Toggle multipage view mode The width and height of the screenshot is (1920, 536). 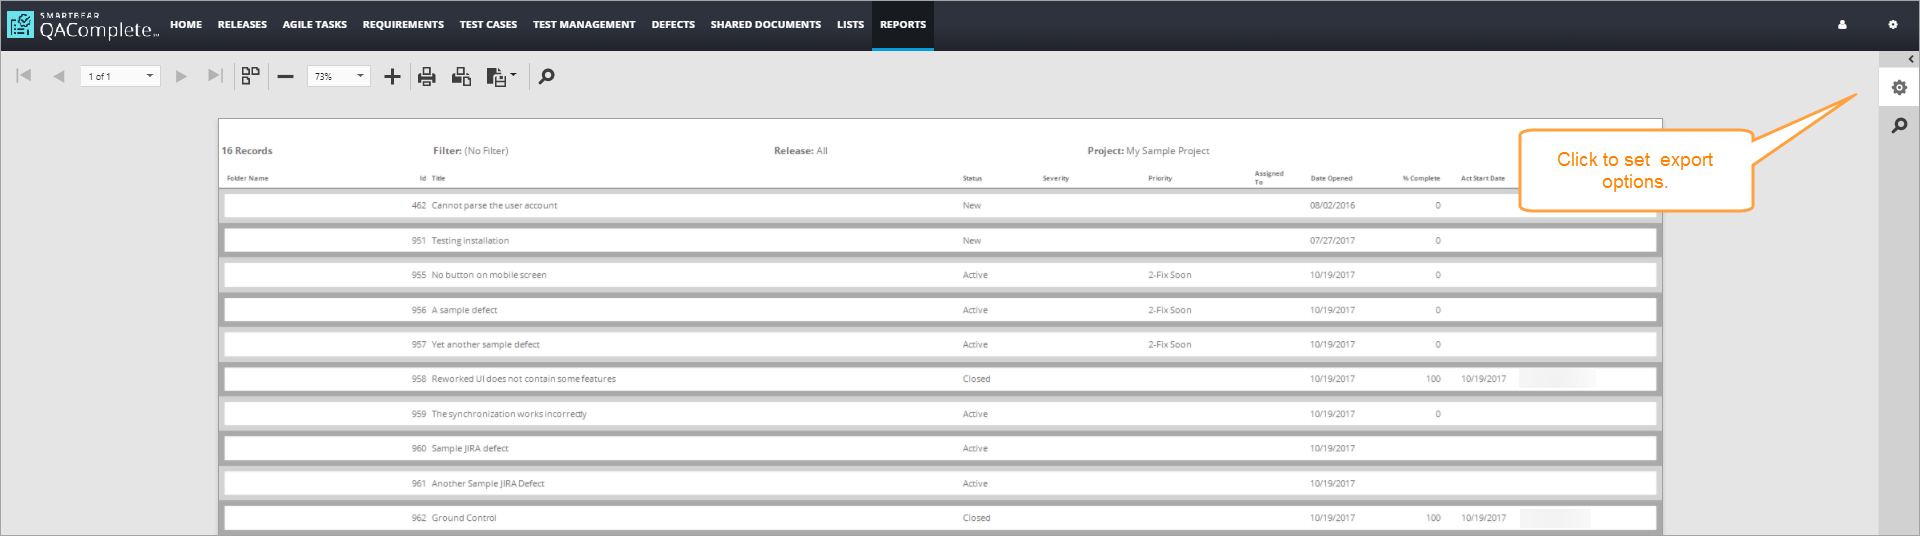tap(250, 76)
